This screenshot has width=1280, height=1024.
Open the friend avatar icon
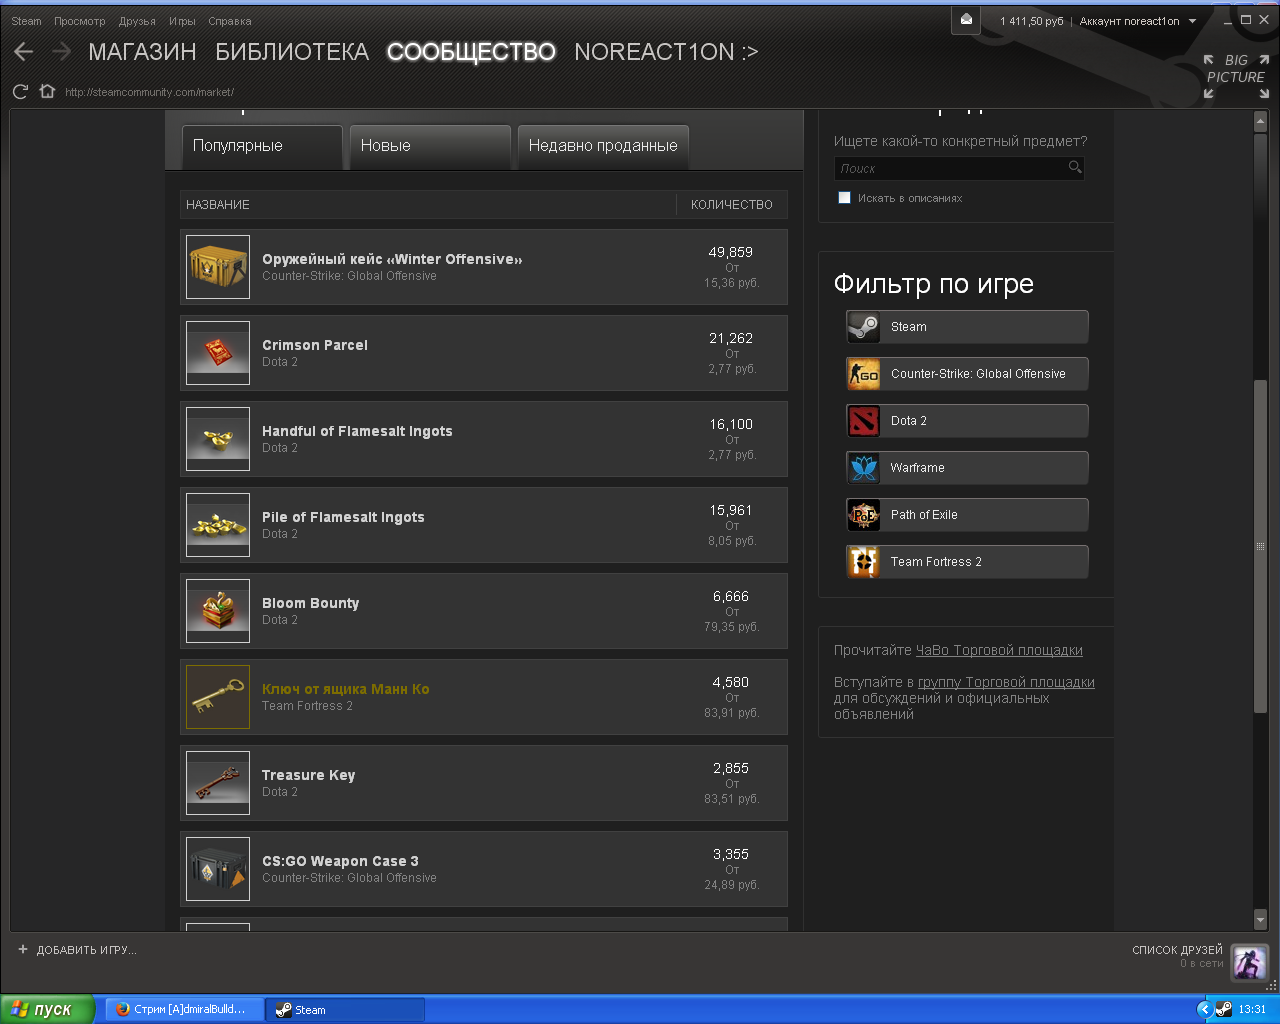[x=1249, y=962]
